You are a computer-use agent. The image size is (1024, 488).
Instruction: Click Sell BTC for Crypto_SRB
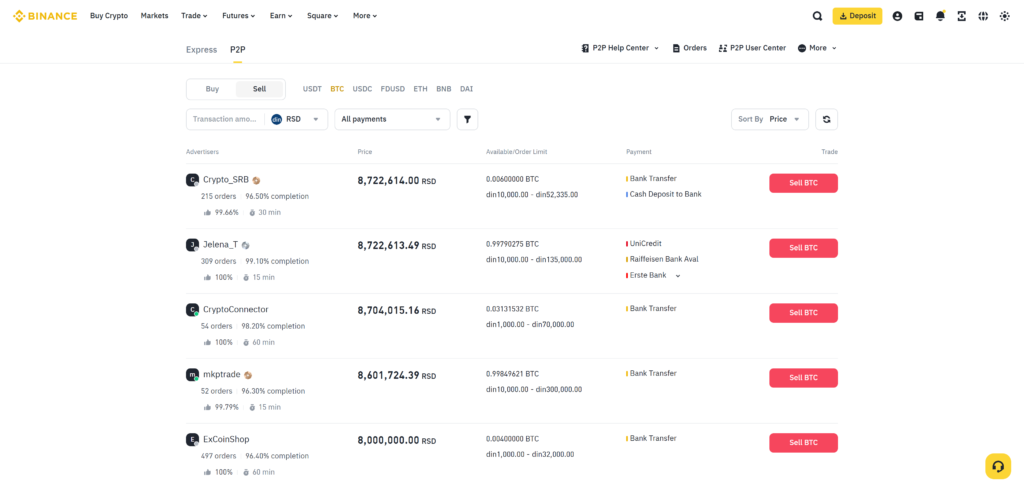tap(803, 183)
